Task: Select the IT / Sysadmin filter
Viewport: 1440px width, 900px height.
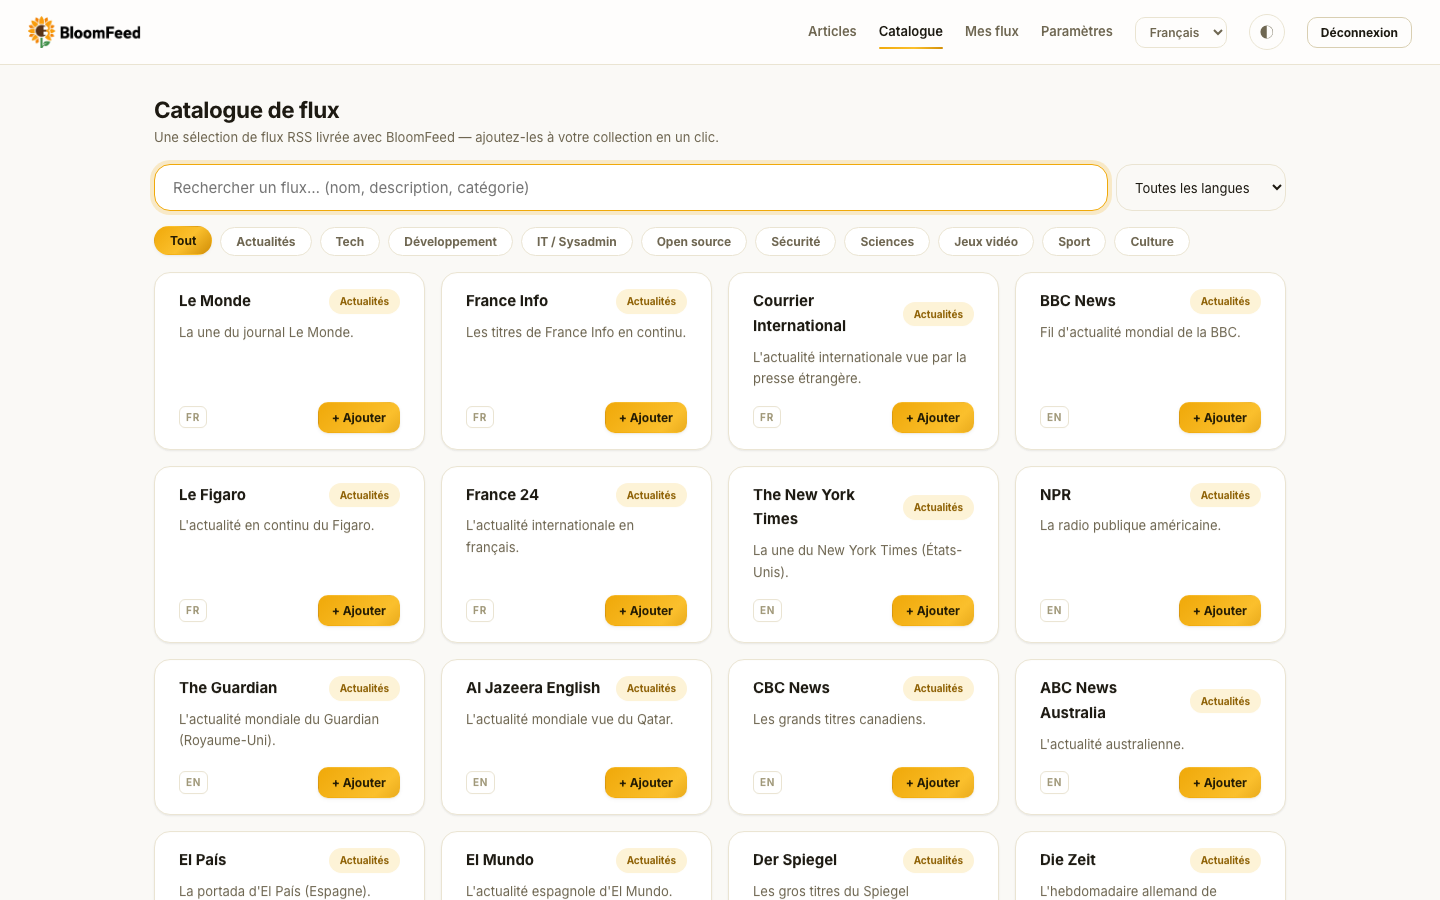Action: click(577, 242)
